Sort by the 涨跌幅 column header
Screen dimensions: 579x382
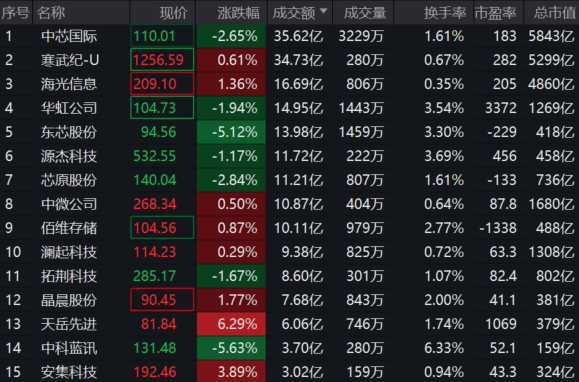tap(231, 13)
